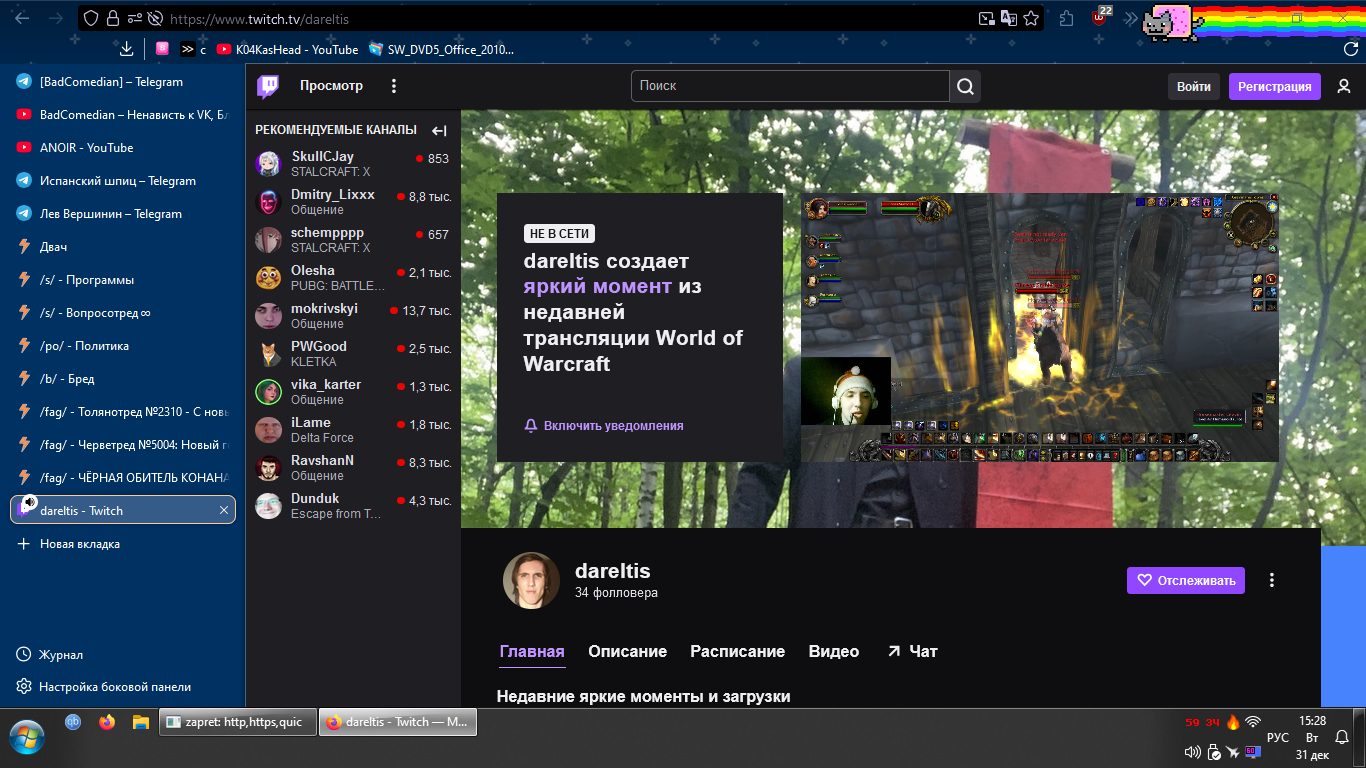Switch to the Главная tab

[x=532, y=651]
